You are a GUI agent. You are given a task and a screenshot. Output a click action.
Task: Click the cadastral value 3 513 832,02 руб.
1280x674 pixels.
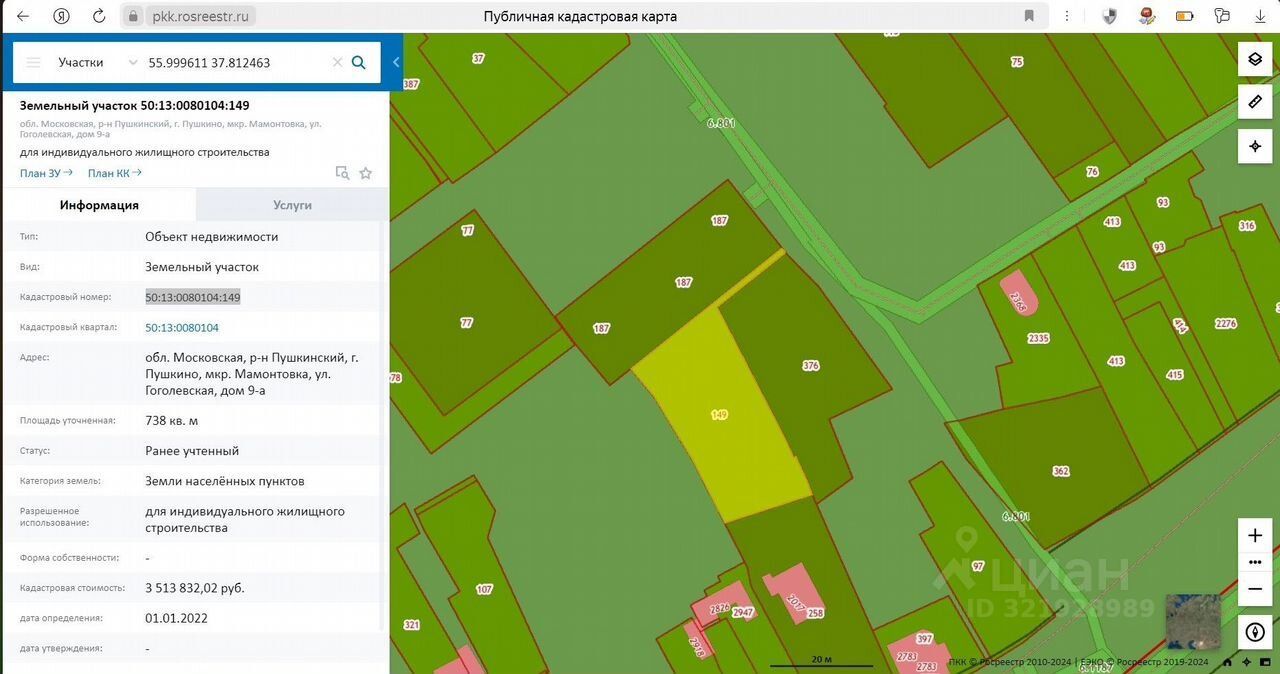point(195,588)
